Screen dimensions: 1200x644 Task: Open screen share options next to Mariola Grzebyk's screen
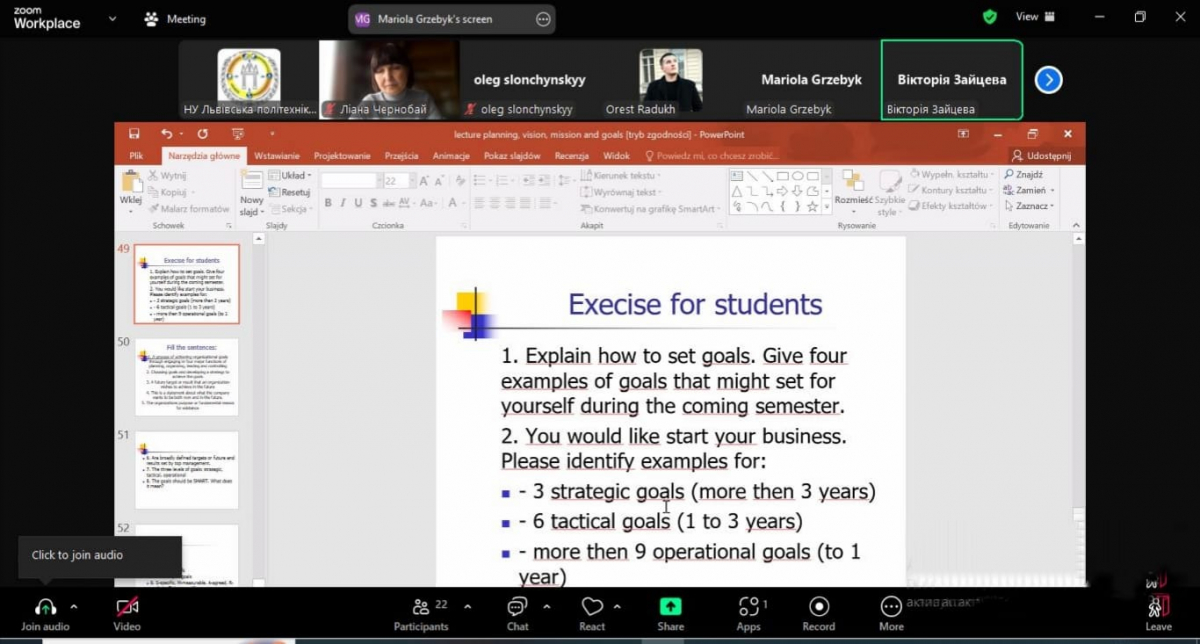tap(543, 19)
